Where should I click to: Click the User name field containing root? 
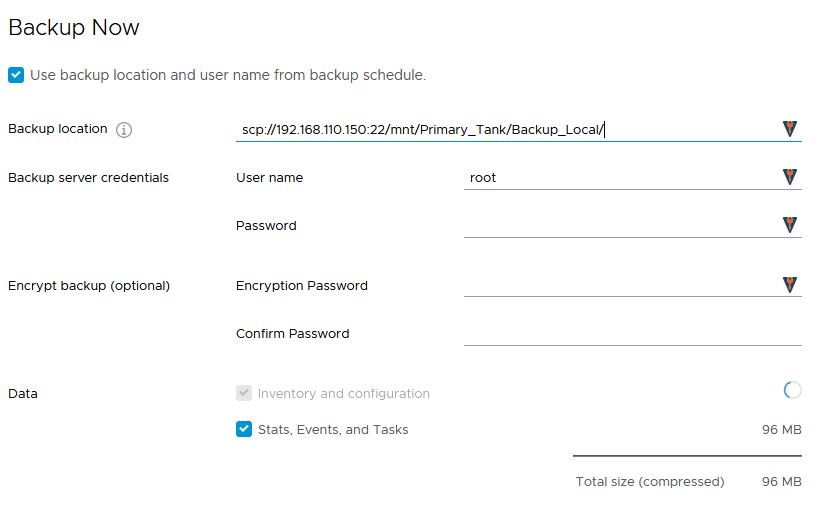click(x=620, y=178)
